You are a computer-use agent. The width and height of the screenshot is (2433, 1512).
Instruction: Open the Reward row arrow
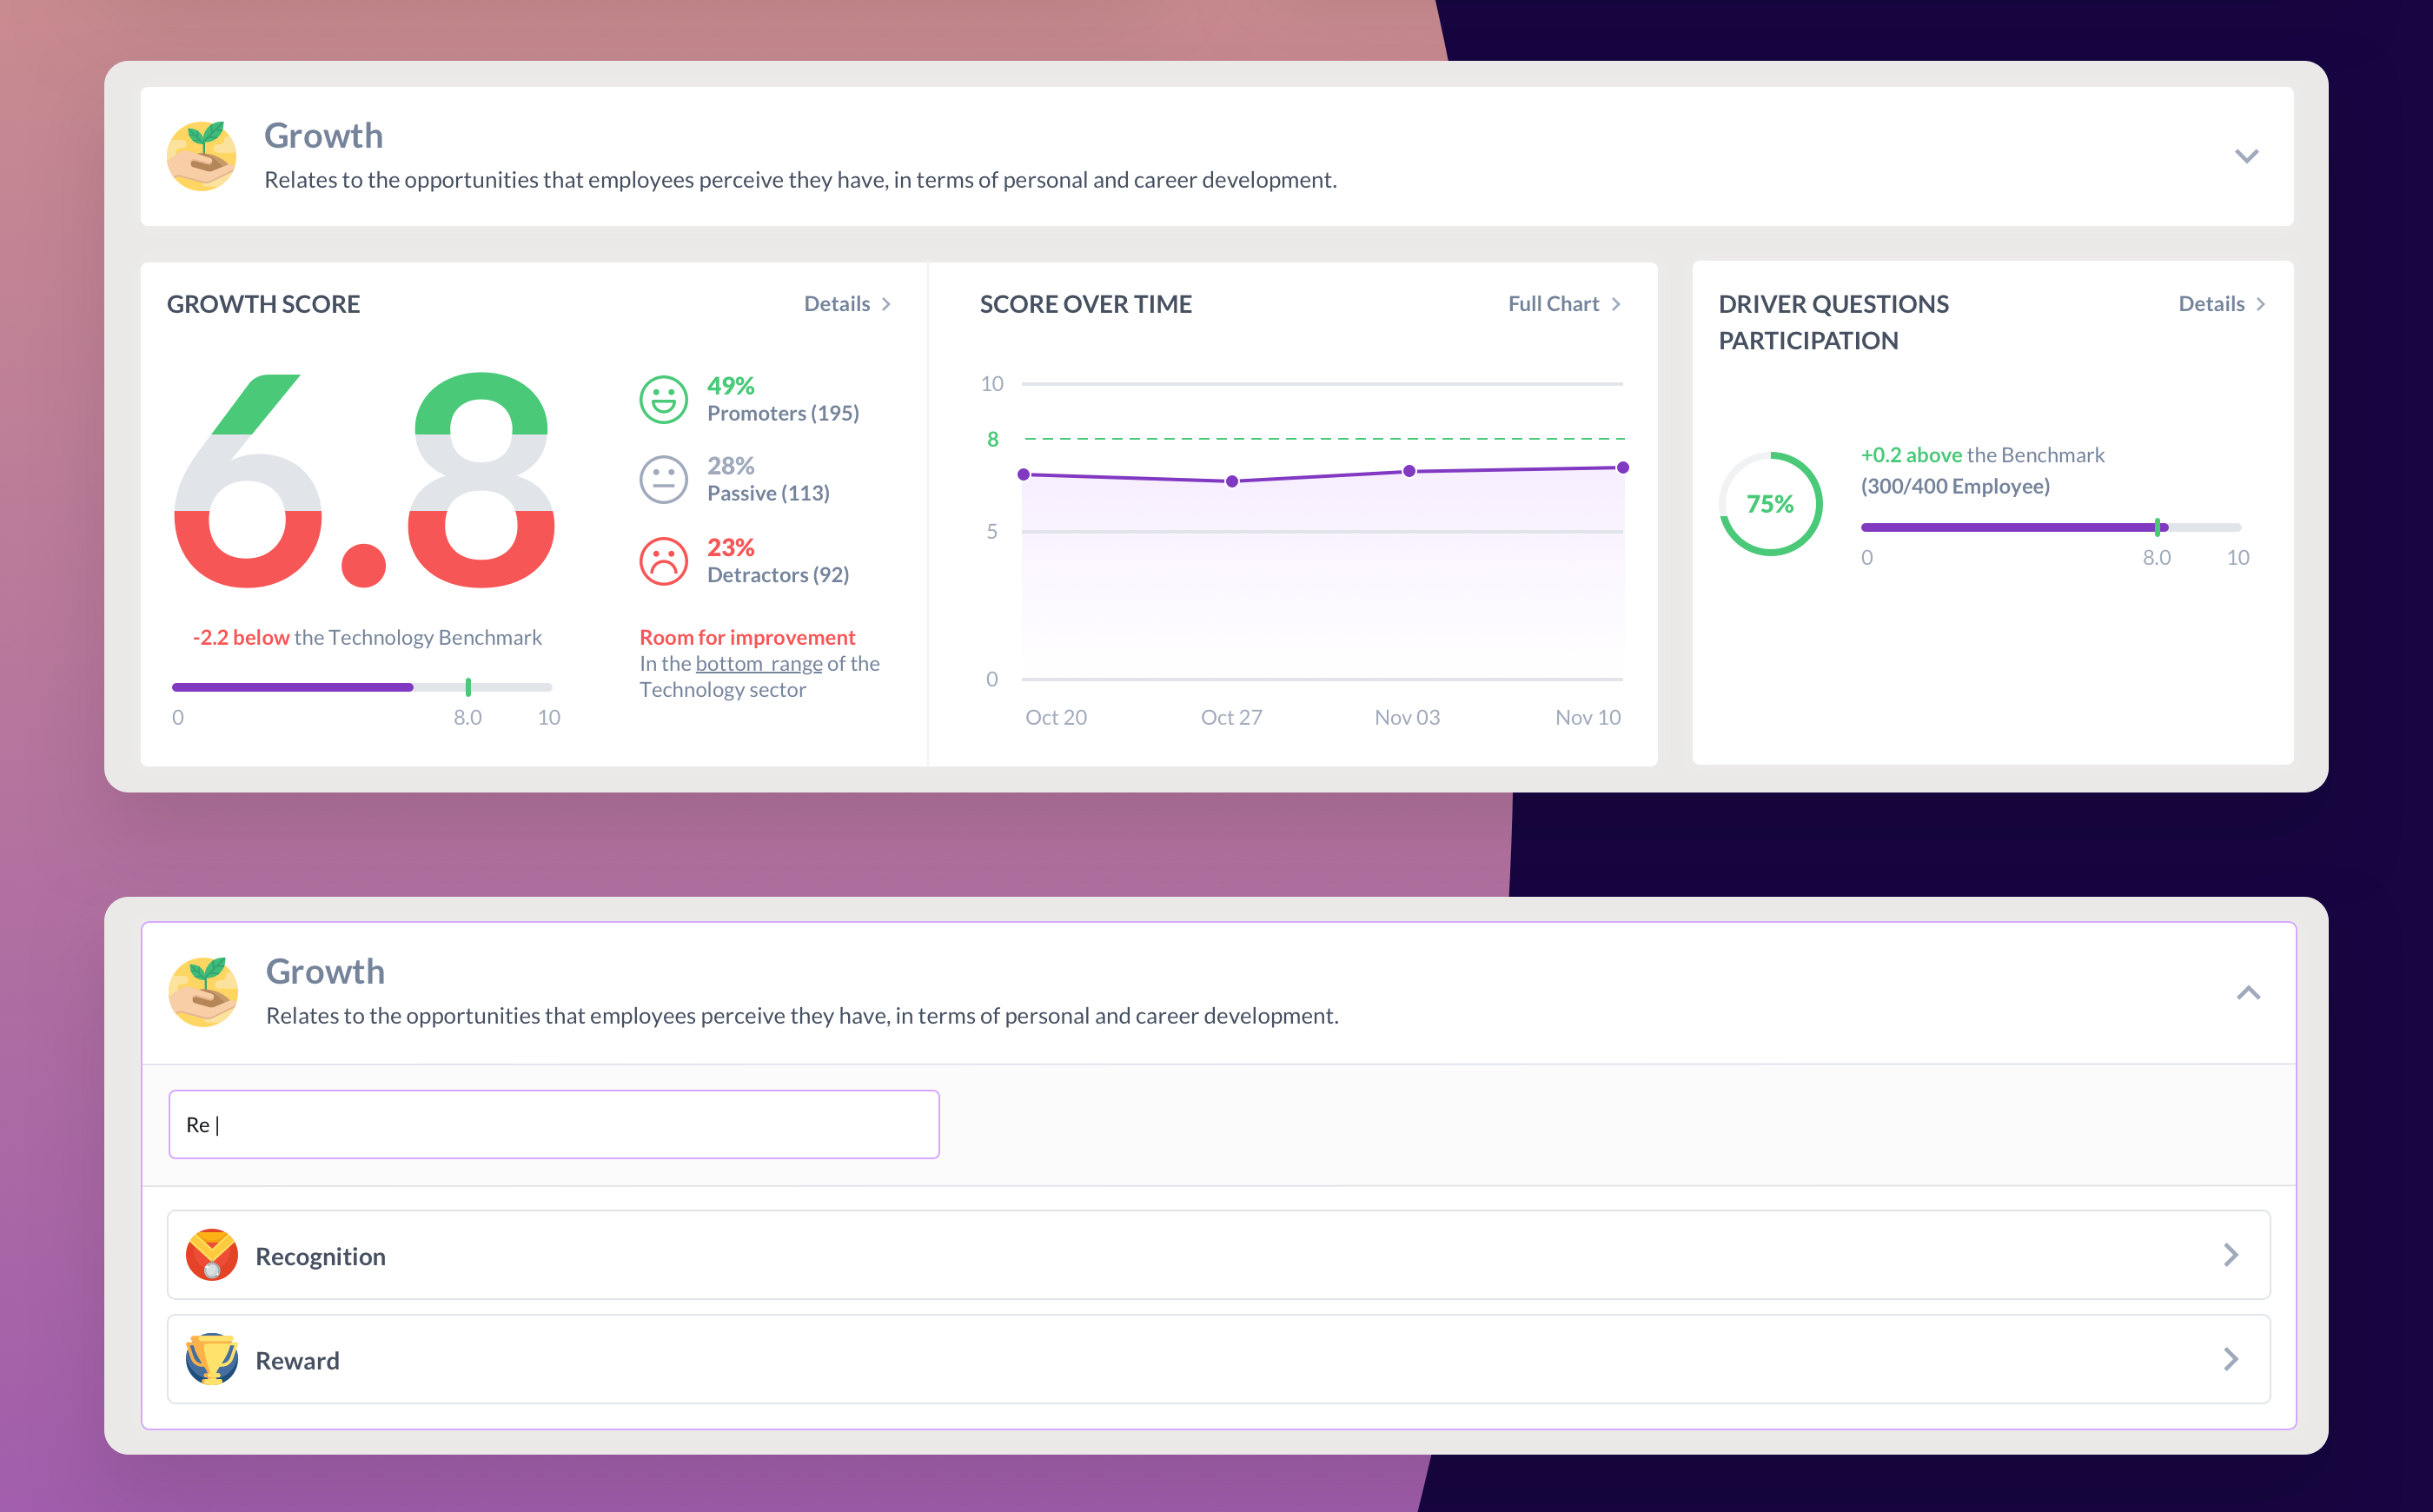click(x=2230, y=1359)
